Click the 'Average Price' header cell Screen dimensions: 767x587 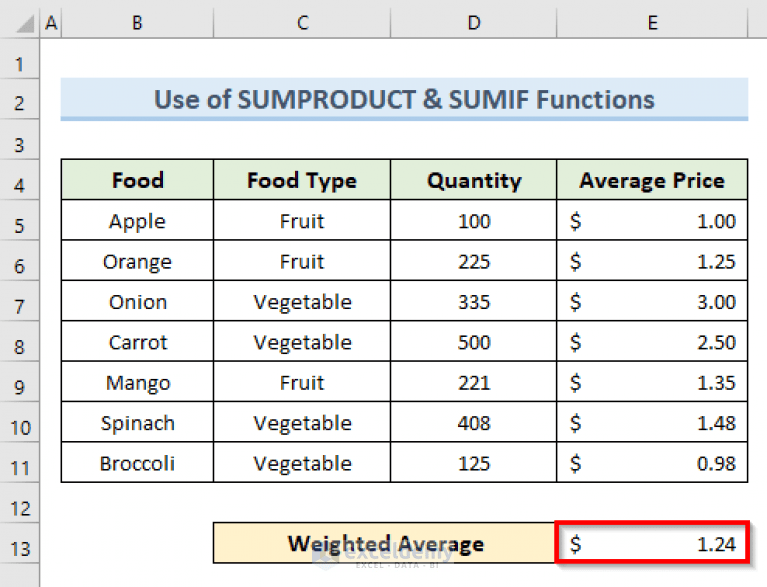pyautogui.click(x=652, y=180)
